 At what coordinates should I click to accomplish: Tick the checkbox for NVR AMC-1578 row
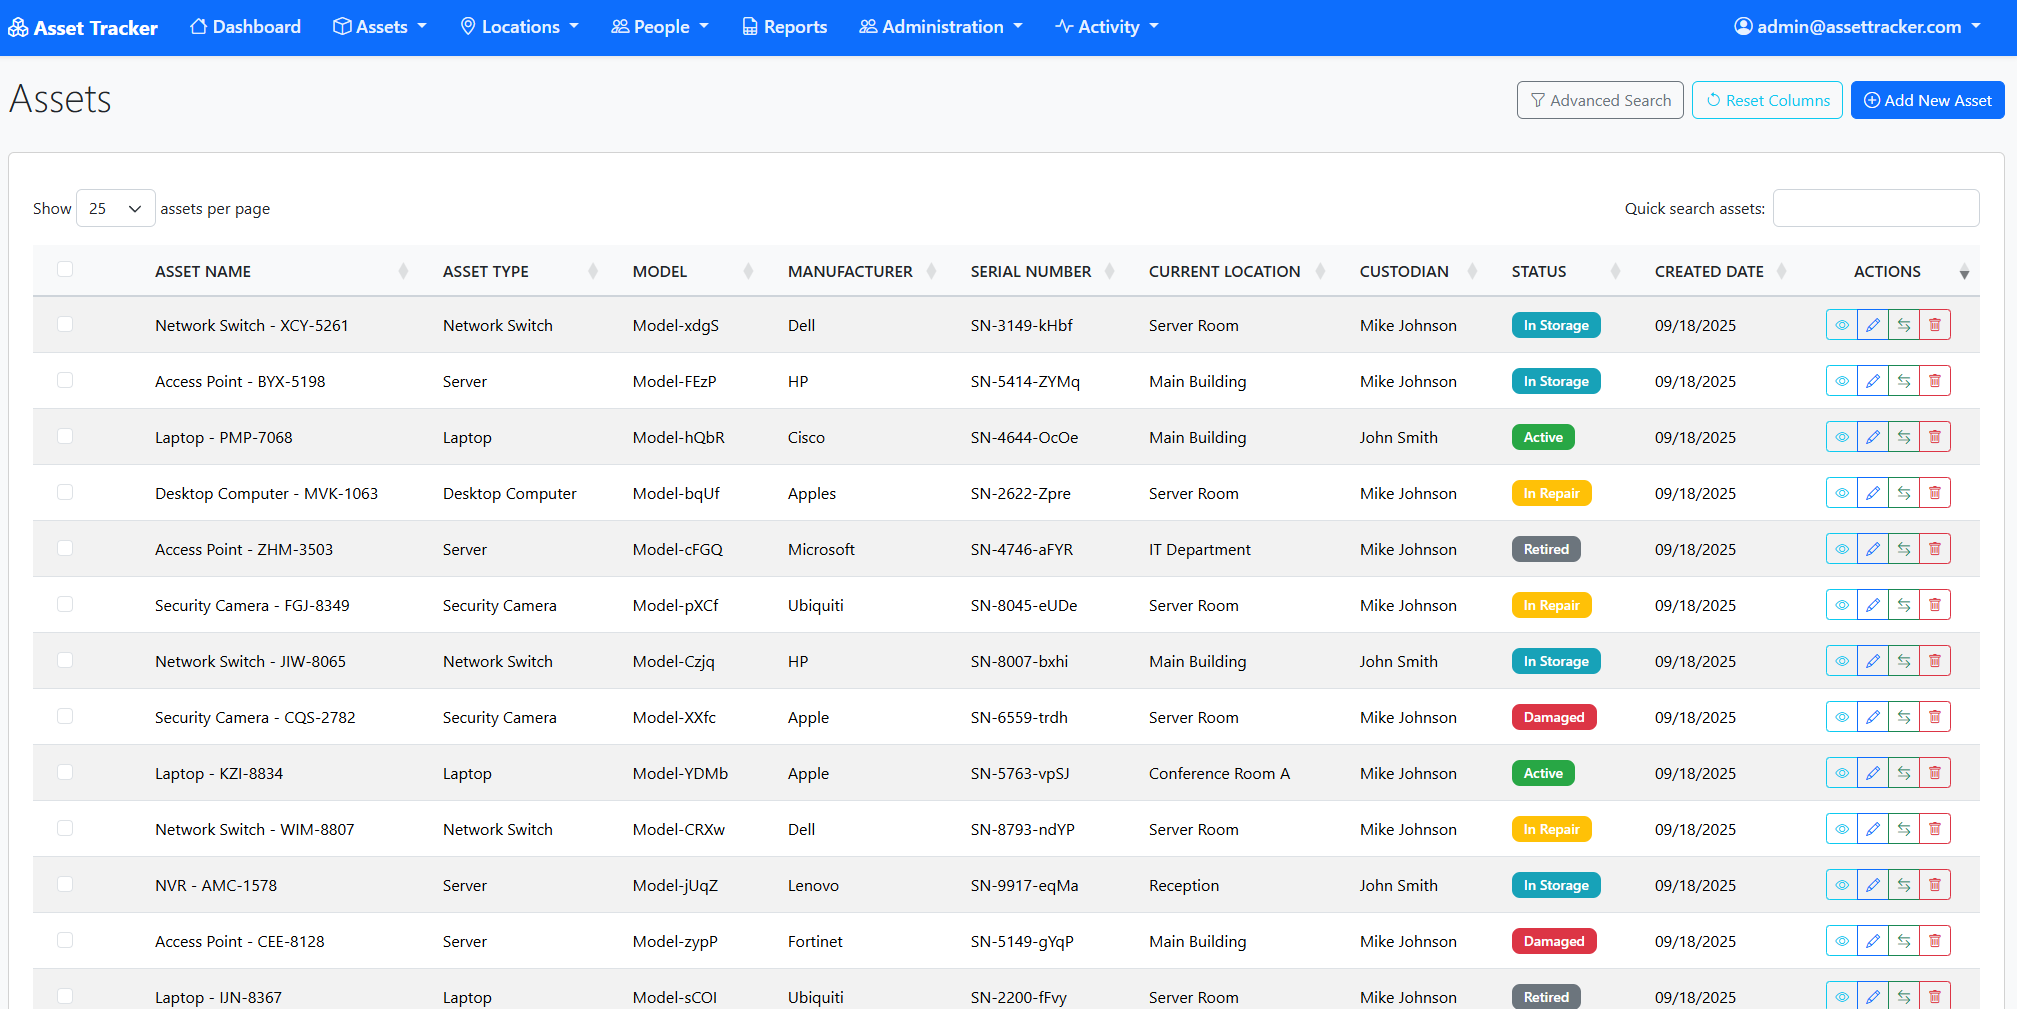point(65,884)
